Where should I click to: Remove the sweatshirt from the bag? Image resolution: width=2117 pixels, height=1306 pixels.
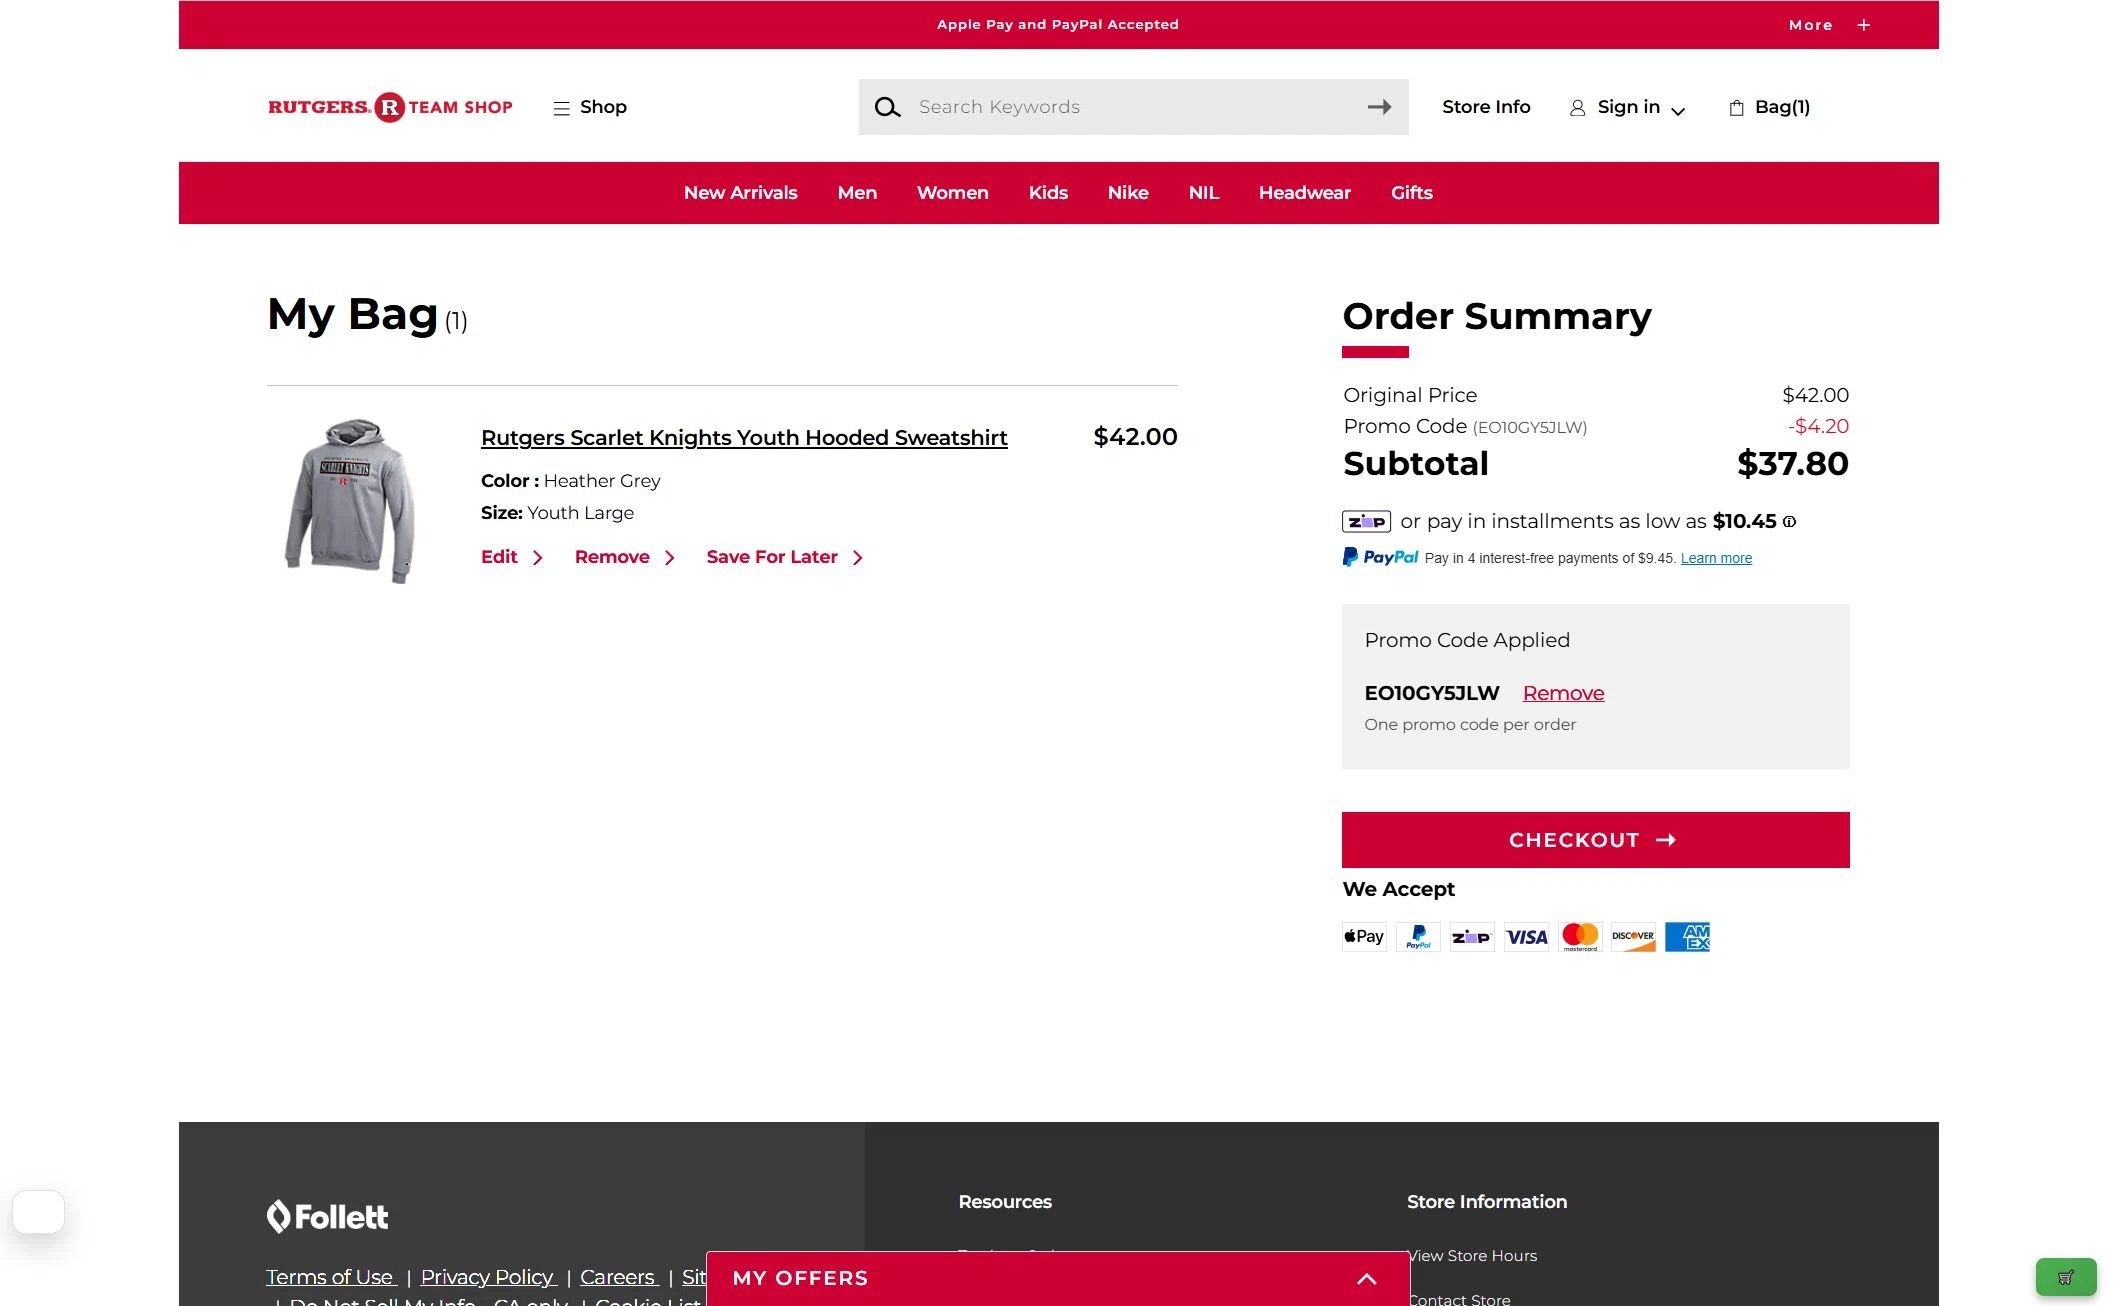pos(624,557)
